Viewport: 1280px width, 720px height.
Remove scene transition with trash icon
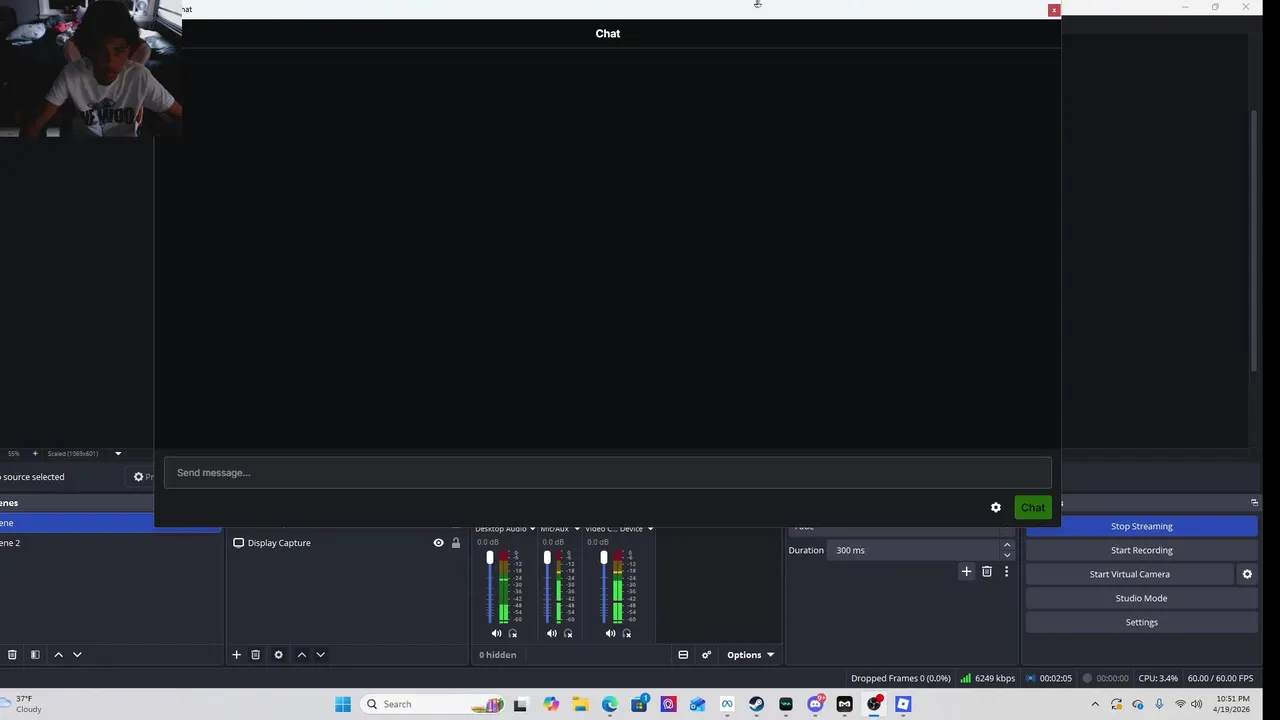pos(986,572)
